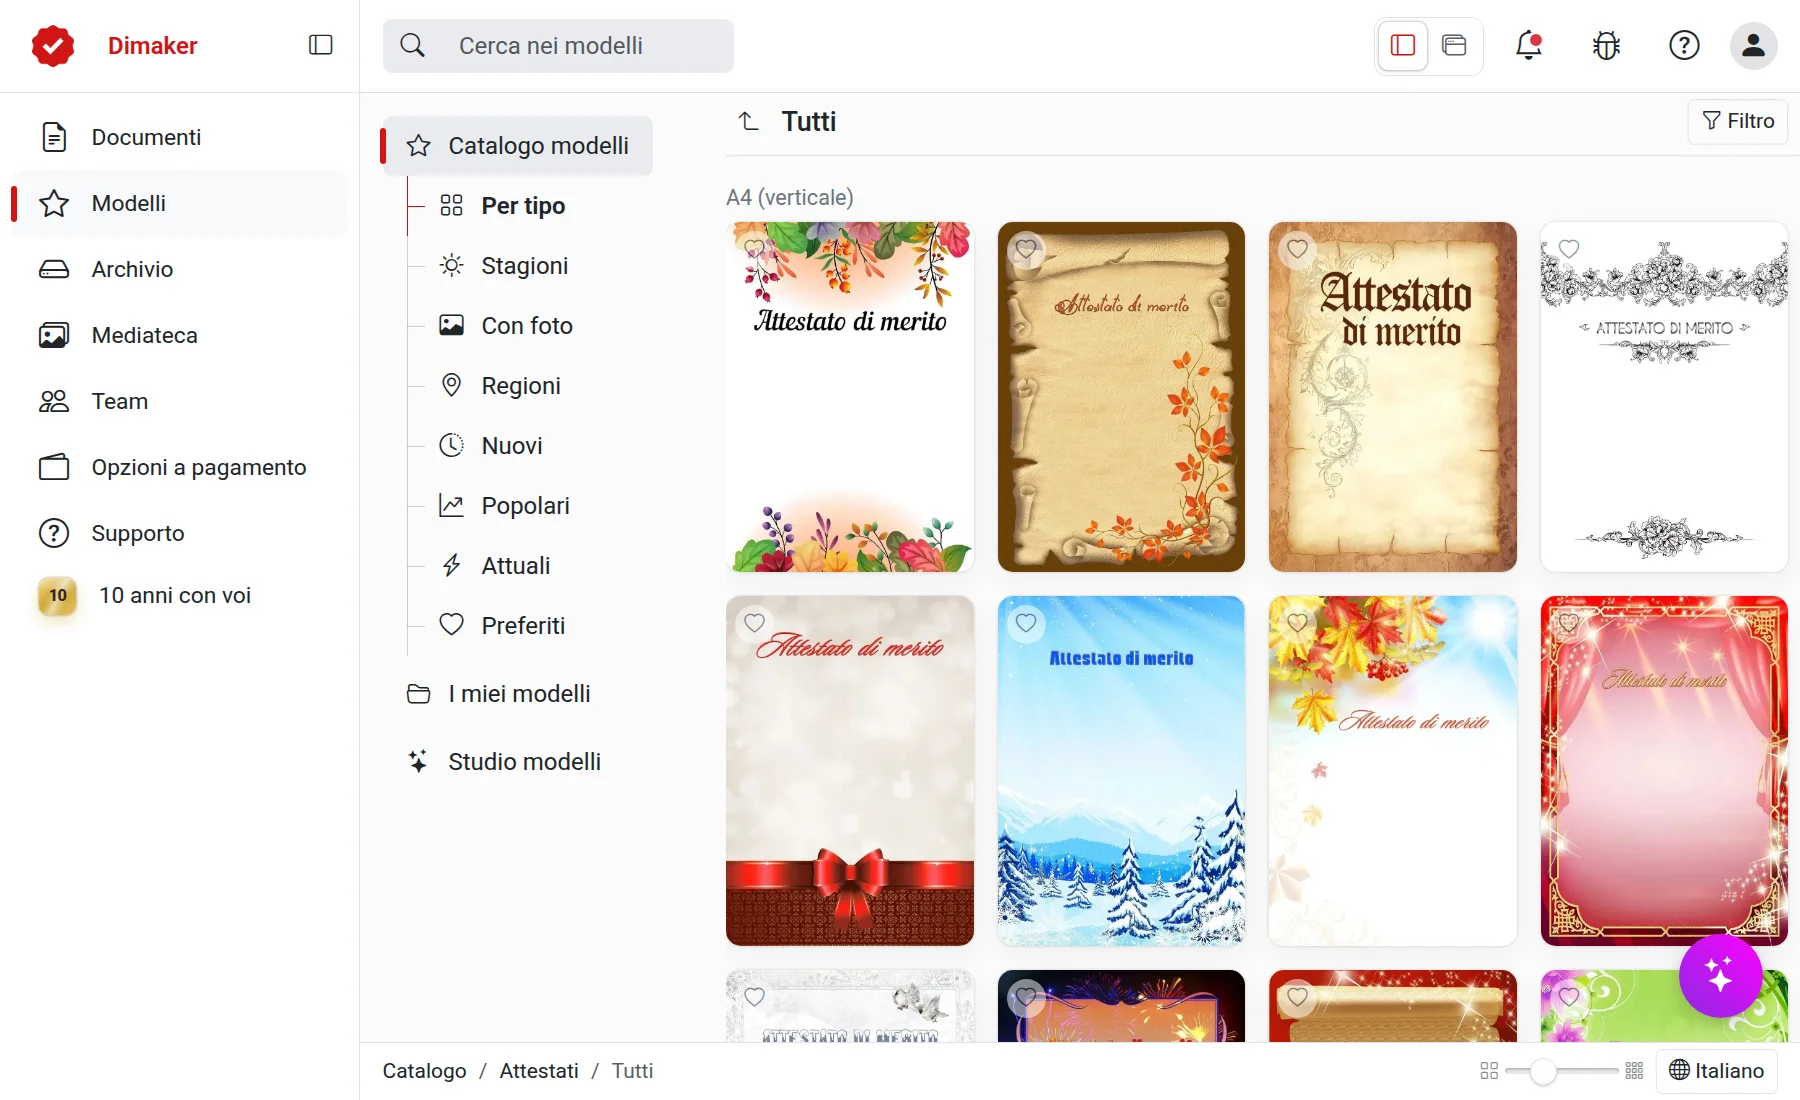Open the help question mark icon
The image size is (1800, 1100).
tap(1684, 45)
